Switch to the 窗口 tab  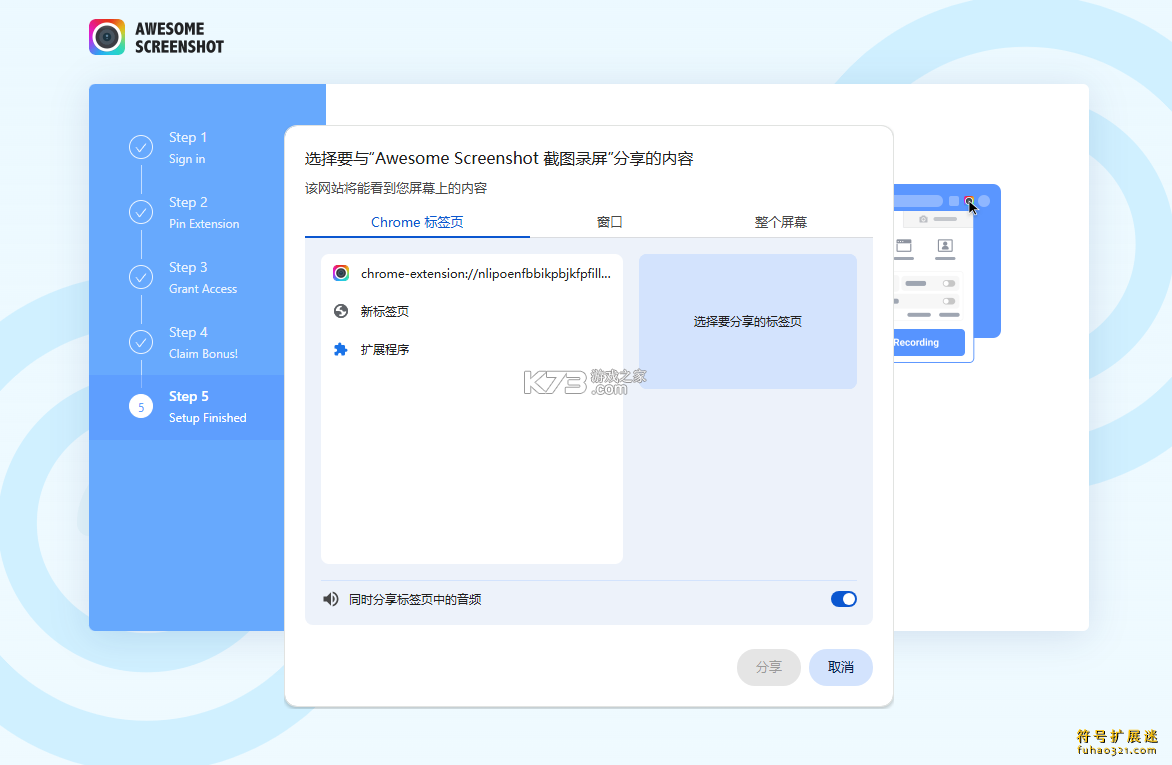point(609,222)
